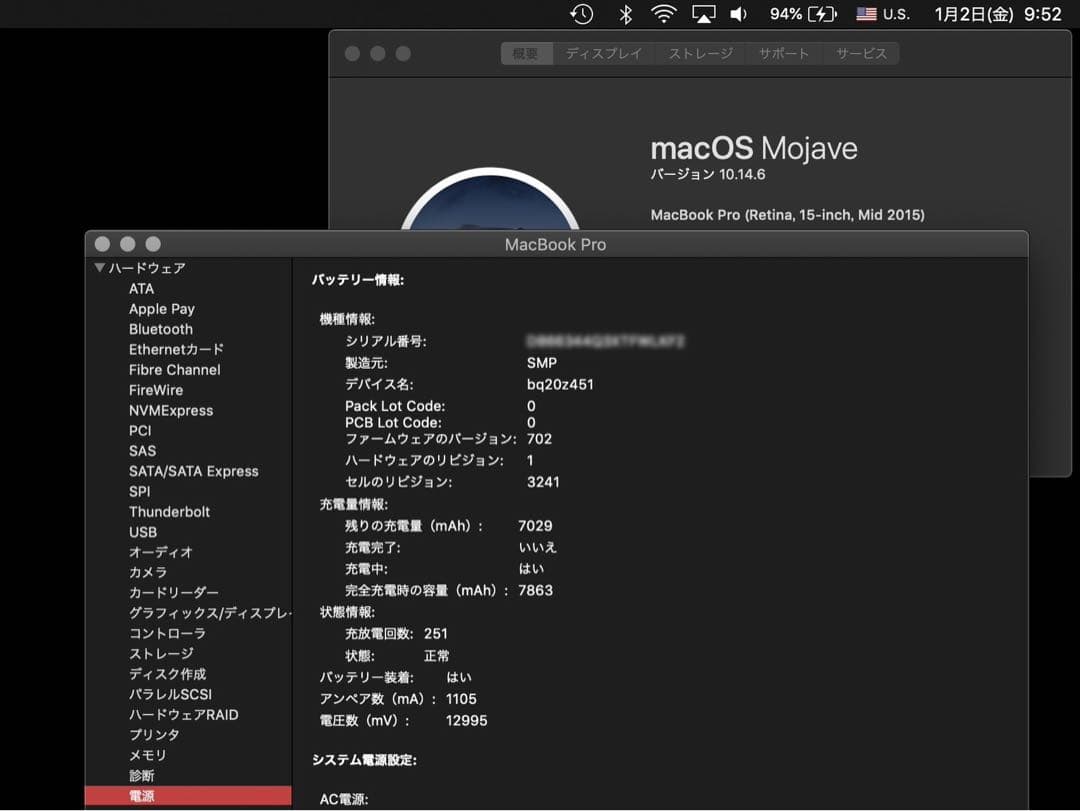Open the screen mirroring menu
The width and height of the screenshot is (1080, 811).
tap(701, 14)
